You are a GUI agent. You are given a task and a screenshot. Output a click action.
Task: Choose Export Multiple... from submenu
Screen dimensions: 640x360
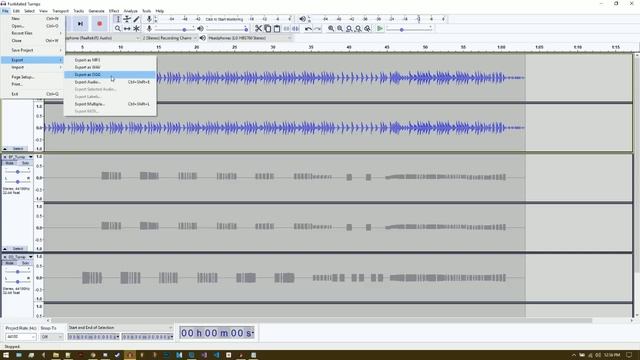(x=110, y=104)
